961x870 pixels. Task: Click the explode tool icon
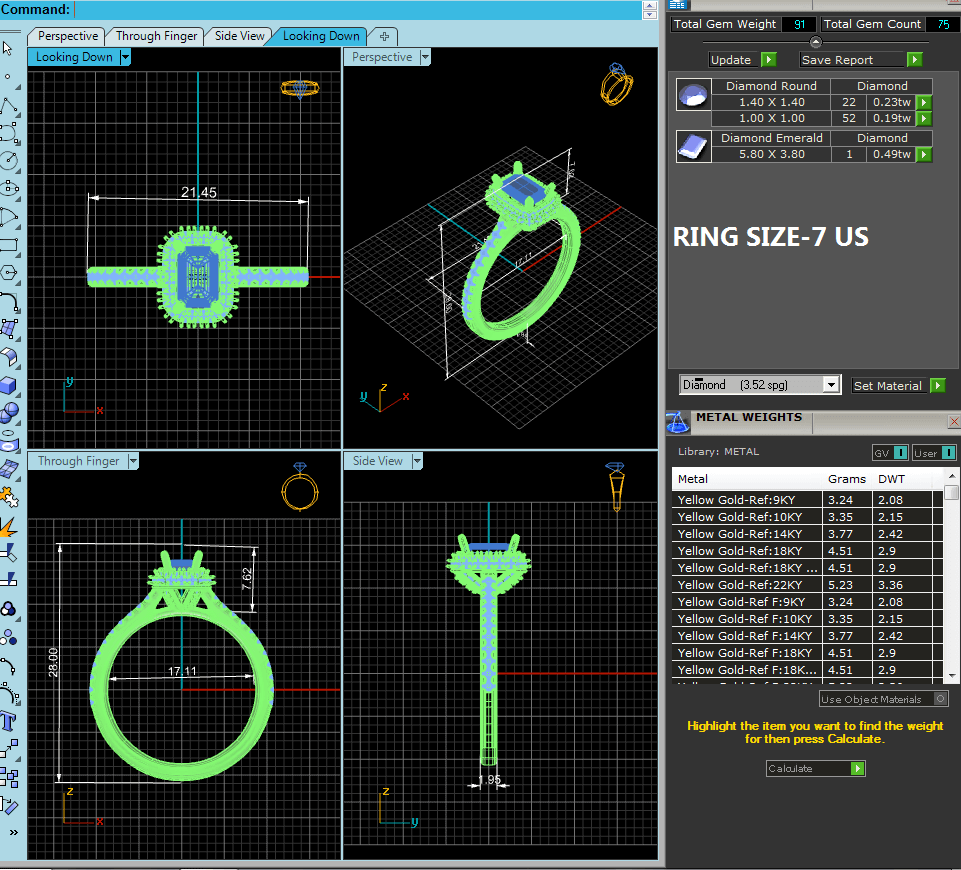(9, 525)
